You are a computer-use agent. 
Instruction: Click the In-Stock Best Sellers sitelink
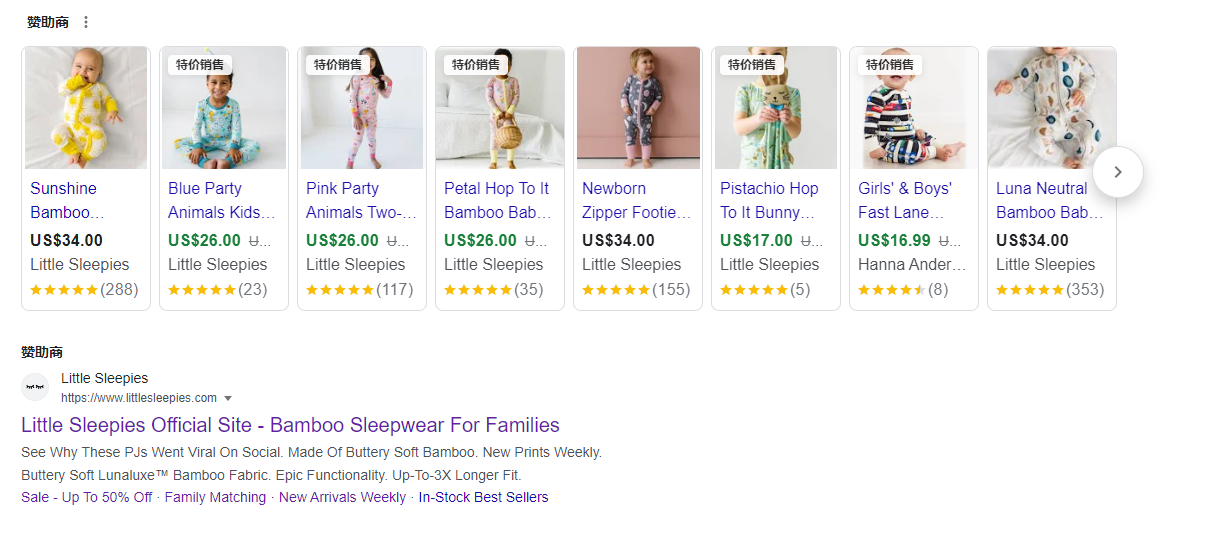tap(483, 497)
